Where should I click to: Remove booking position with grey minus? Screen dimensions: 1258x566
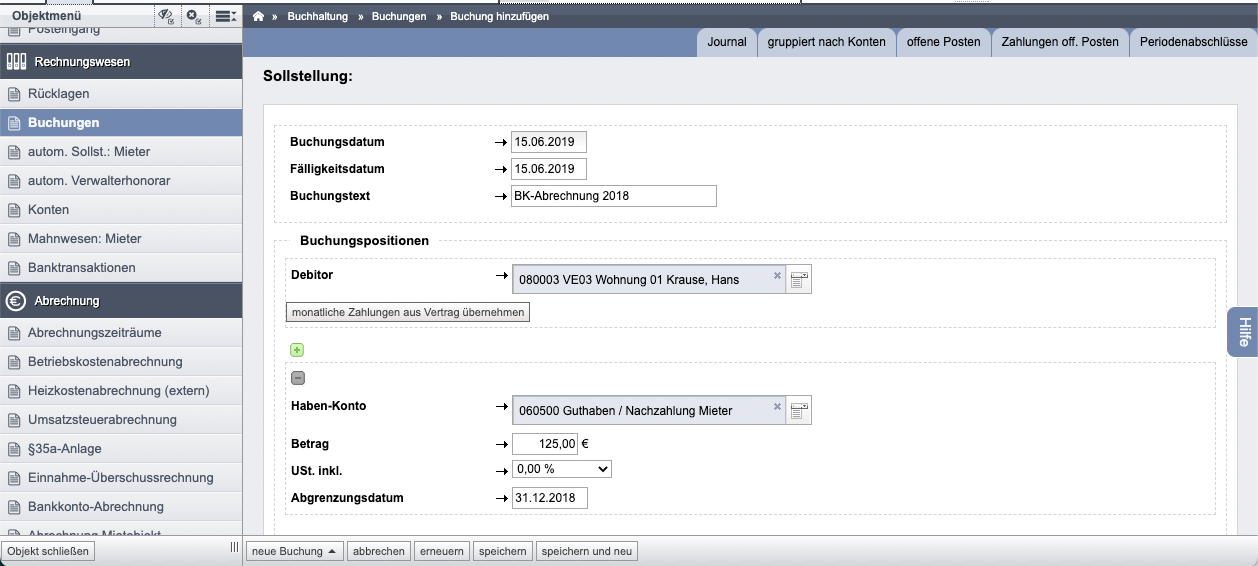(298, 378)
